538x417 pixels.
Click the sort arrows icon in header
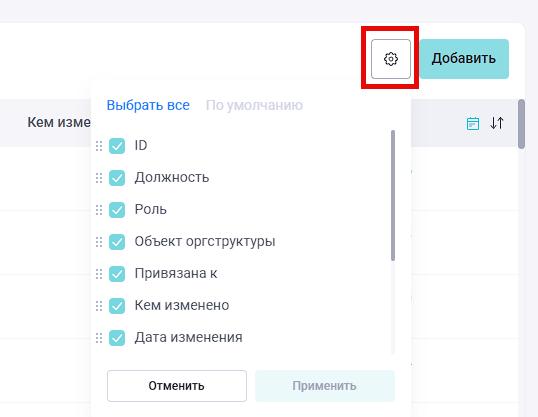click(497, 123)
